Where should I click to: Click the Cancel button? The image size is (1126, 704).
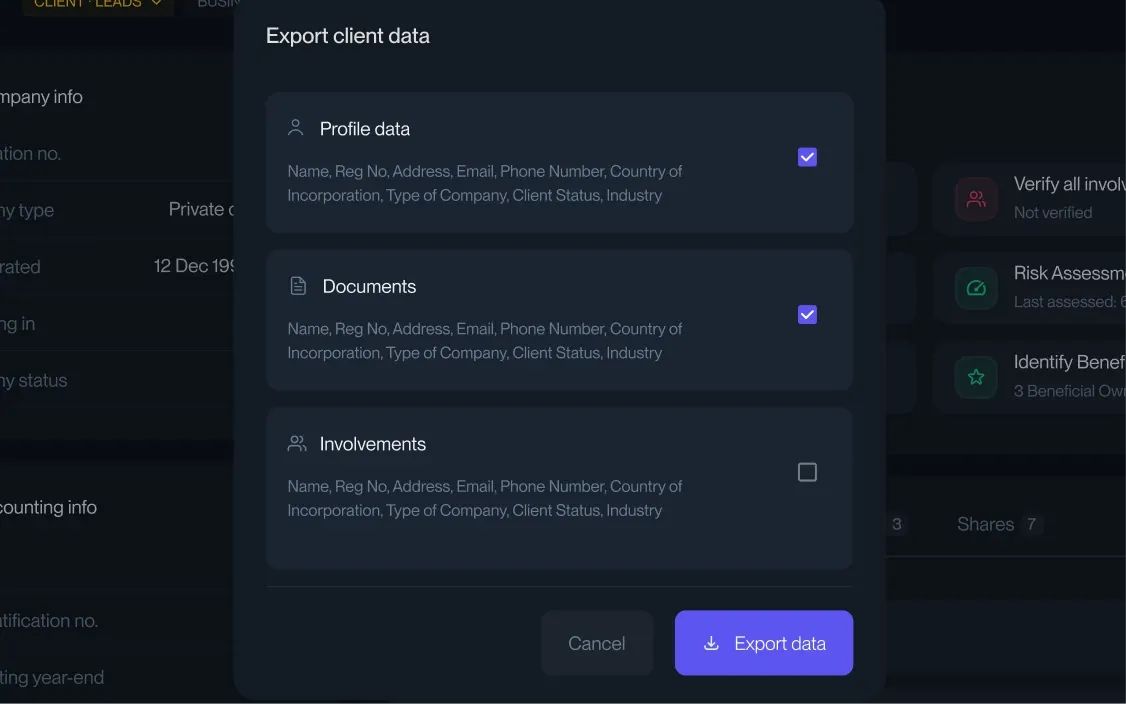tap(597, 643)
